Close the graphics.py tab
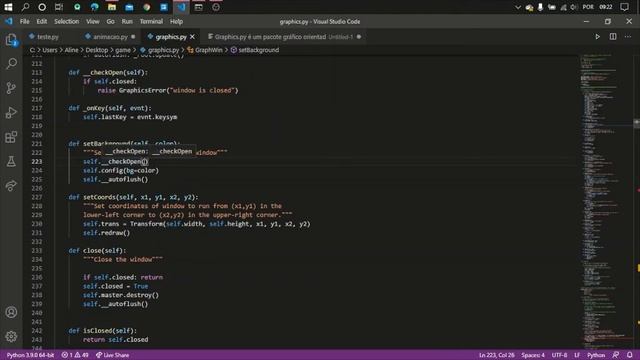Viewport: 640px width, 360px height. (x=192, y=37)
